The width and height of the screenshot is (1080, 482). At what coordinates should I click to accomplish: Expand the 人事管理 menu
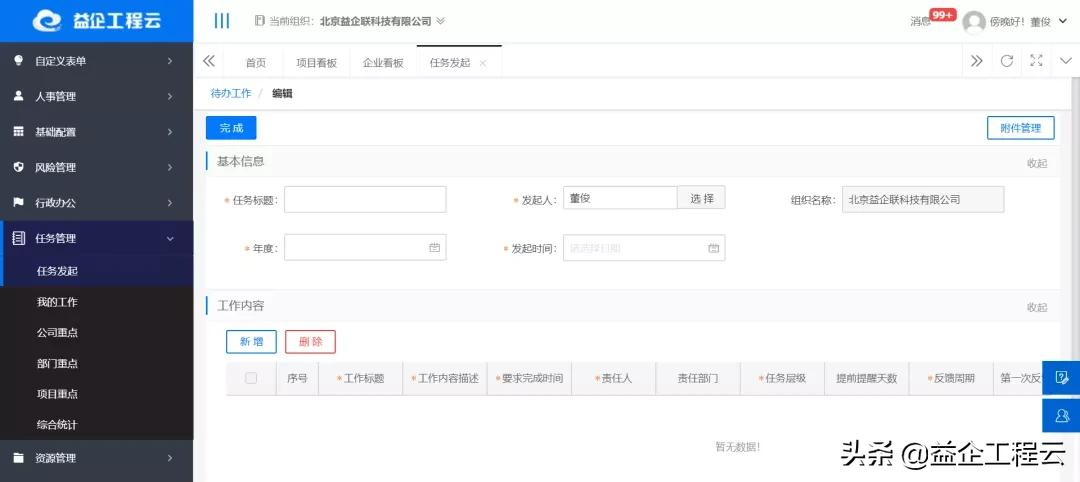(x=170, y=96)
